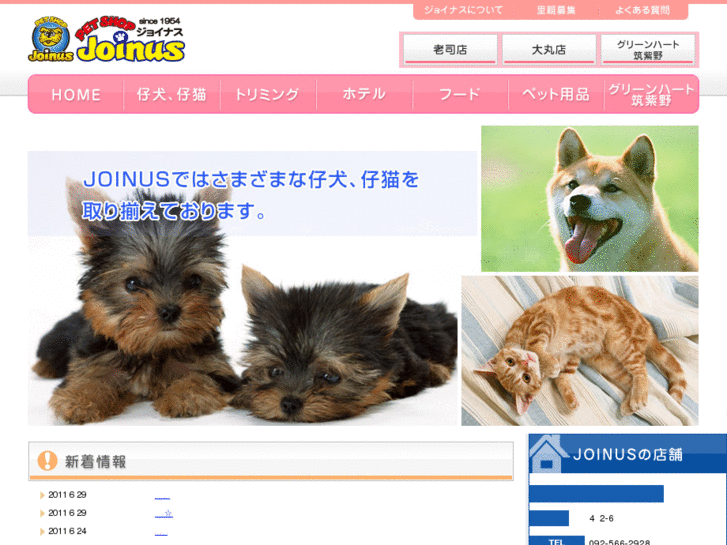Image resolution: width=727 pixels, height=545 pixels.
Task: Open the 仔犬、仔猫 navigation tab
Action: tap(172, 94)
